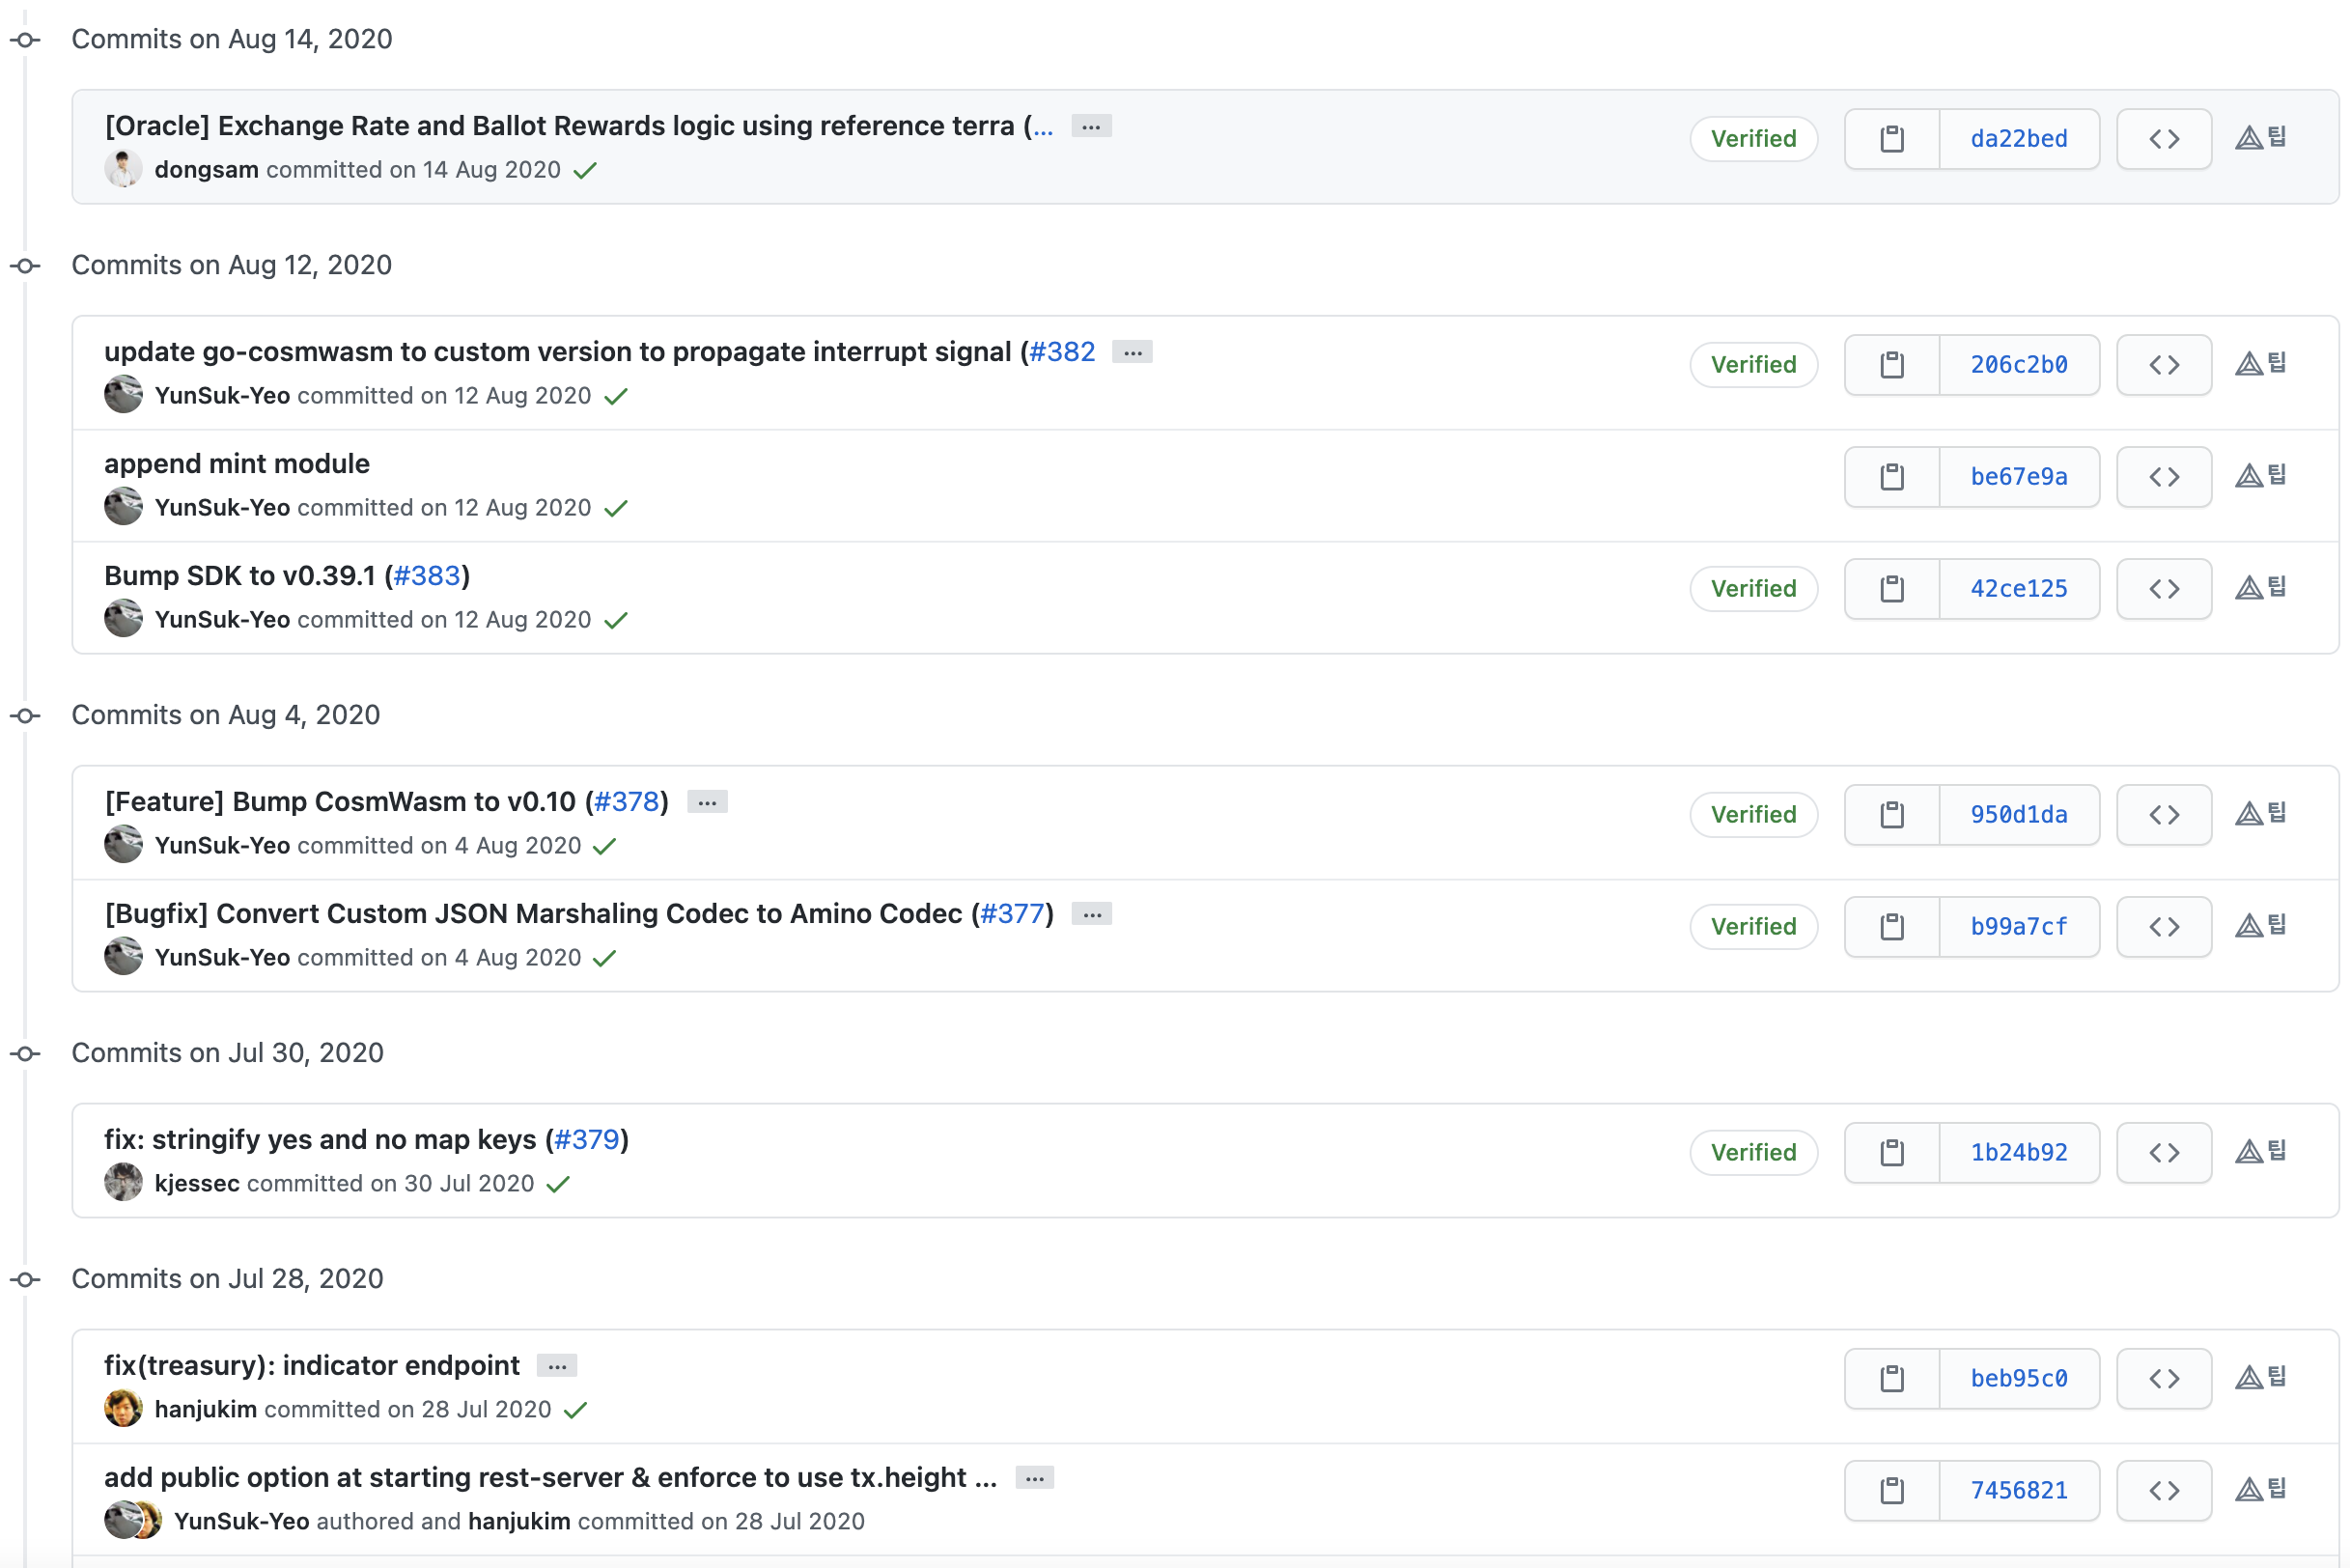
Task: Expand the Bump CosmWasm commit message details
Action: click(707, 802)
